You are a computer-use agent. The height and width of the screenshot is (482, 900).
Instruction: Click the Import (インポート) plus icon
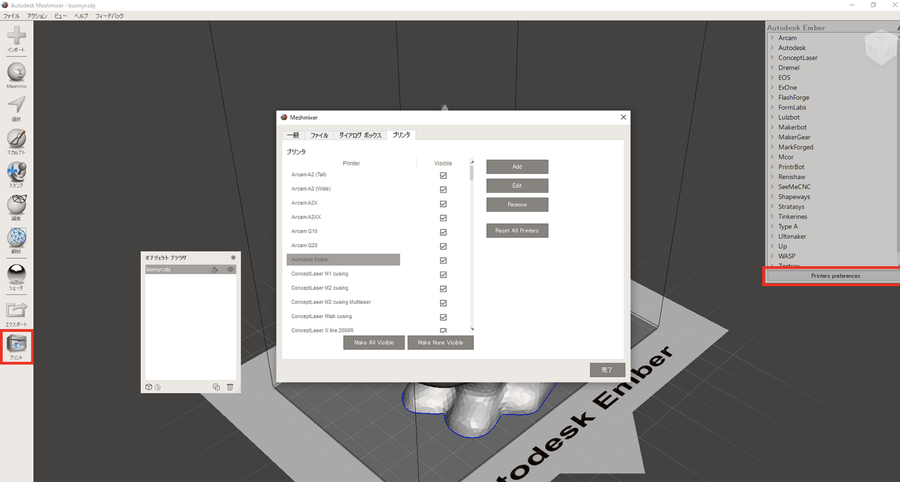coord(16,36)
